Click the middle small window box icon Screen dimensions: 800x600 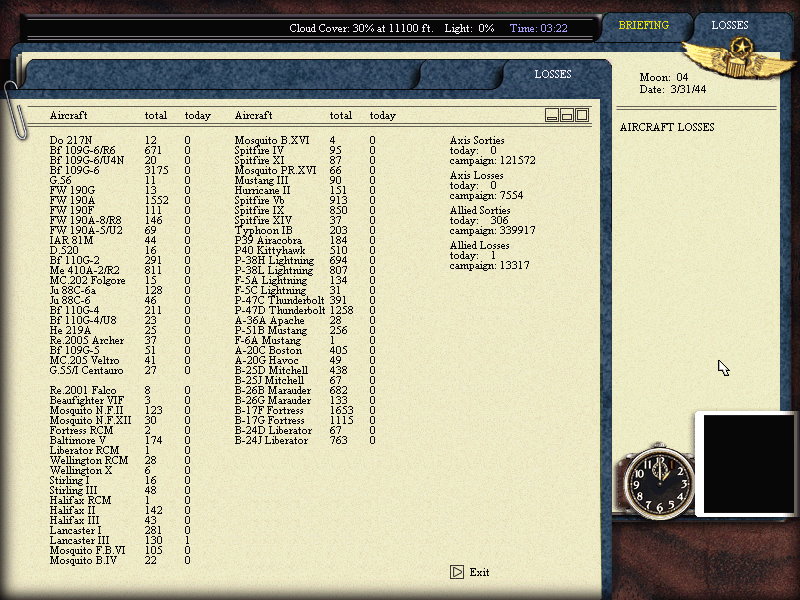tap(567, 115)
